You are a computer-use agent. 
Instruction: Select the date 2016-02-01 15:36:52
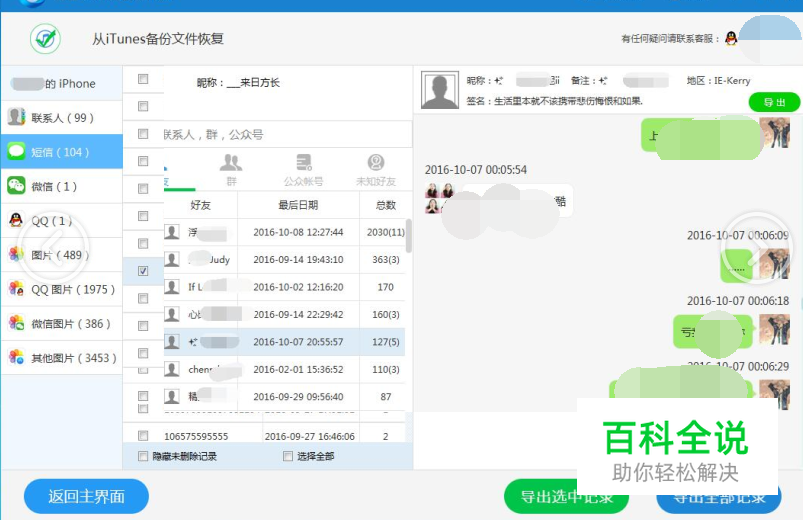pyautogui.click(x=298, y=369)
